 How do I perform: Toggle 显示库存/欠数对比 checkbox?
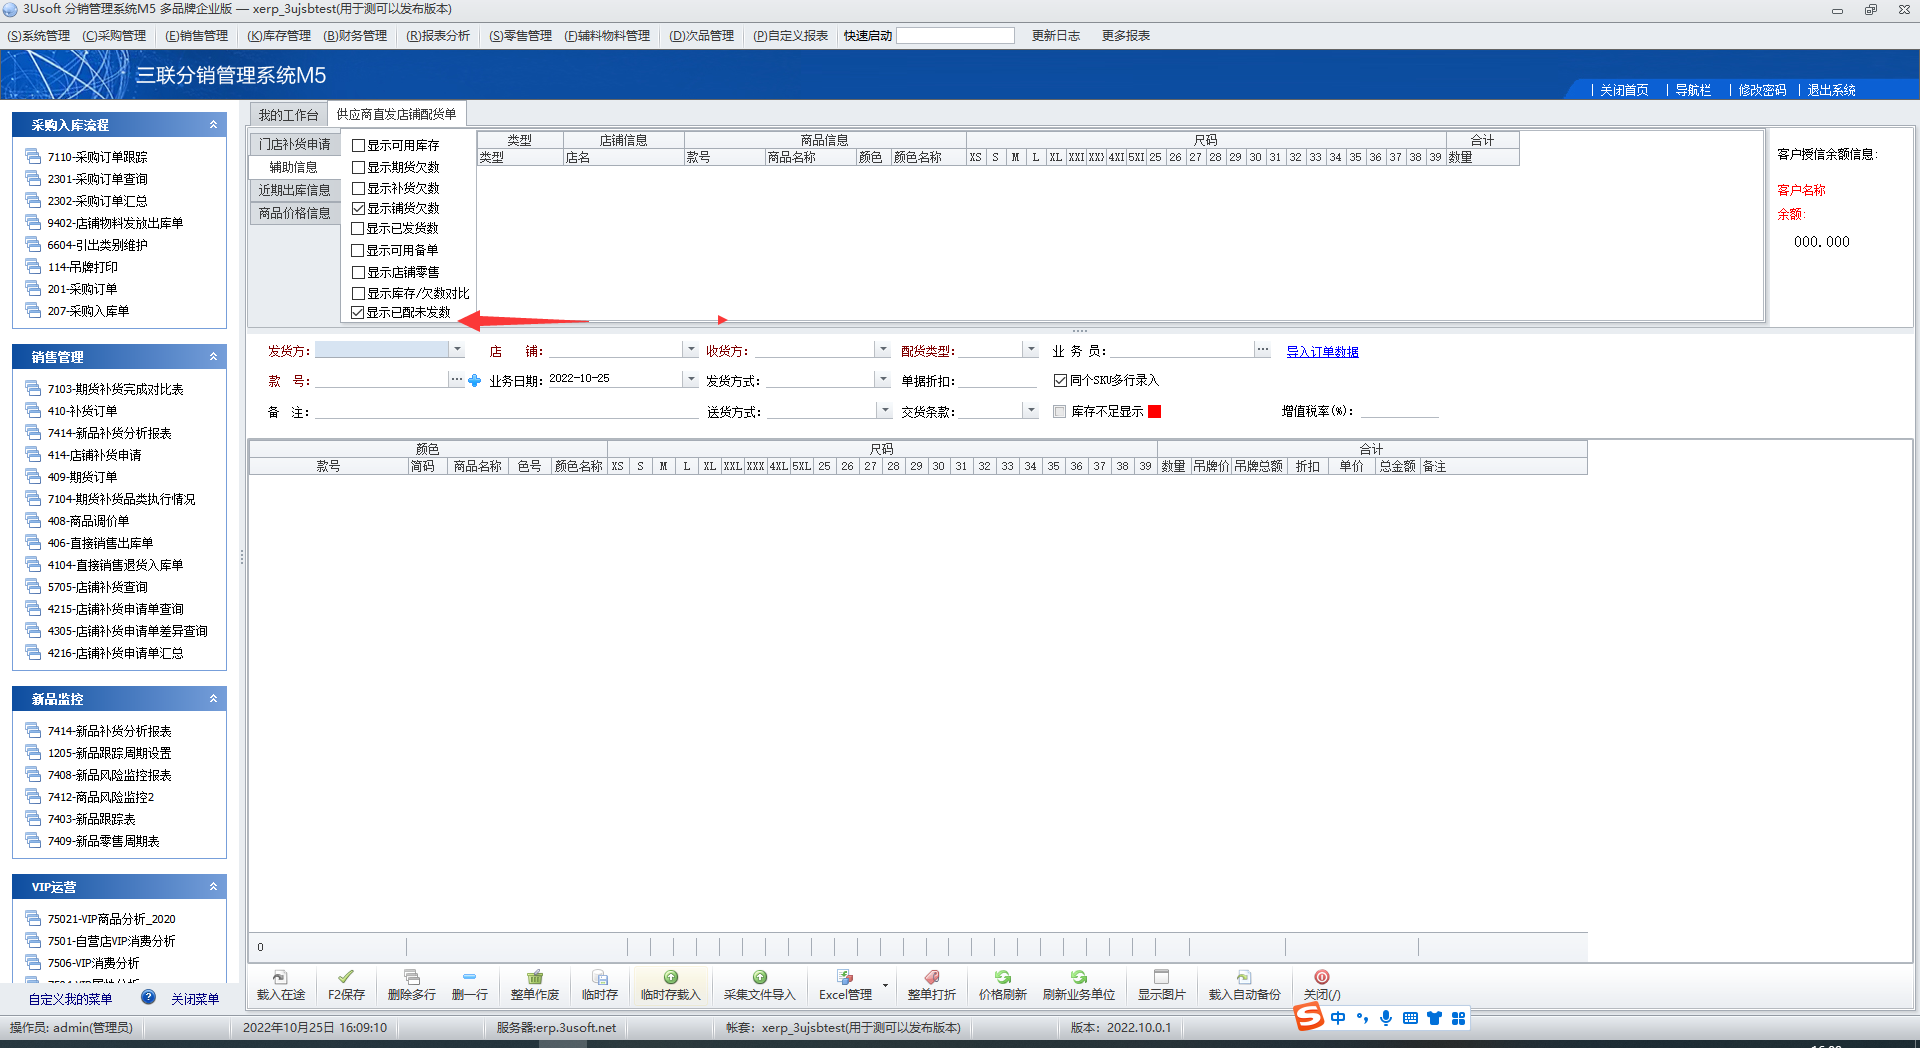click(358, 294)
